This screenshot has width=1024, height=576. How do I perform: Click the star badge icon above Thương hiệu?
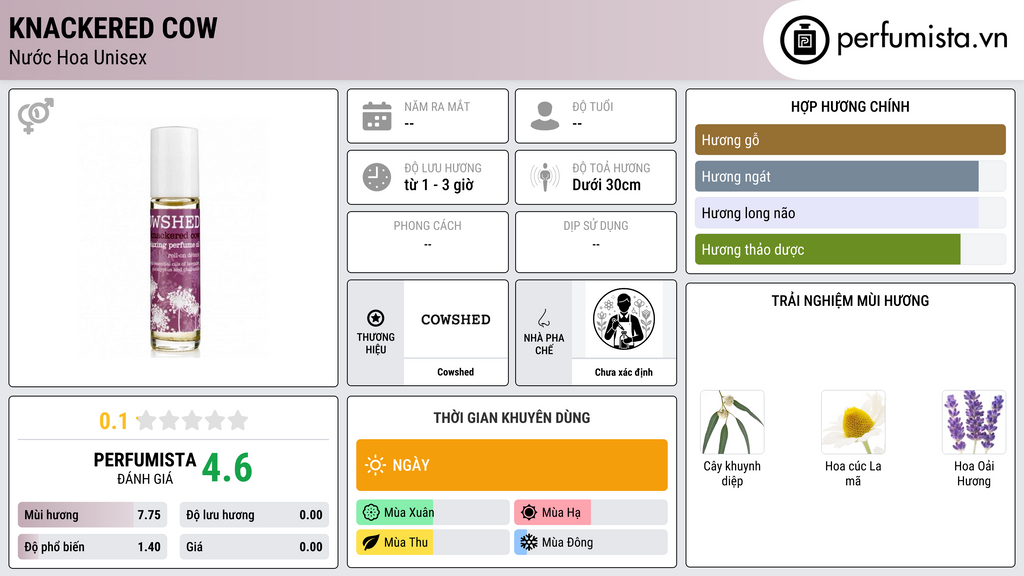pyautogui.click(x=376, y=318)
